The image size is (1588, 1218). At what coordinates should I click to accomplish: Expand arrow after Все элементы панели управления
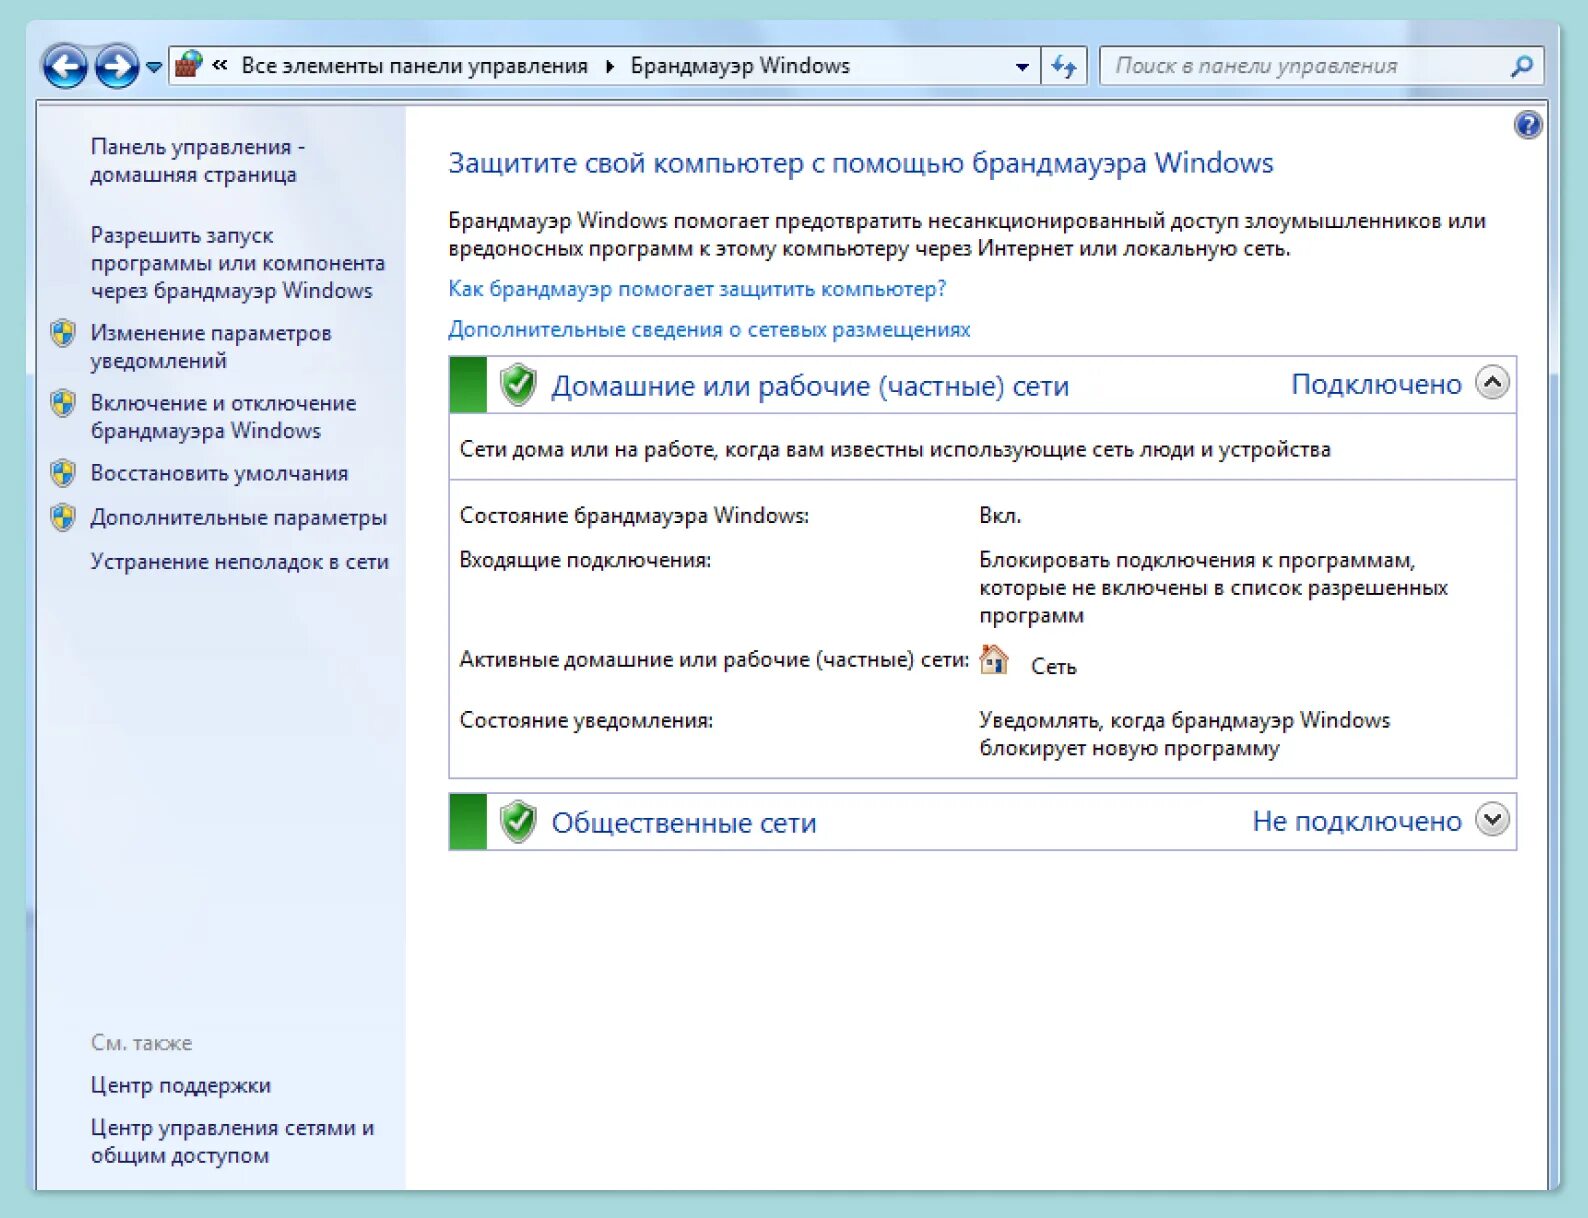point(609,66)
